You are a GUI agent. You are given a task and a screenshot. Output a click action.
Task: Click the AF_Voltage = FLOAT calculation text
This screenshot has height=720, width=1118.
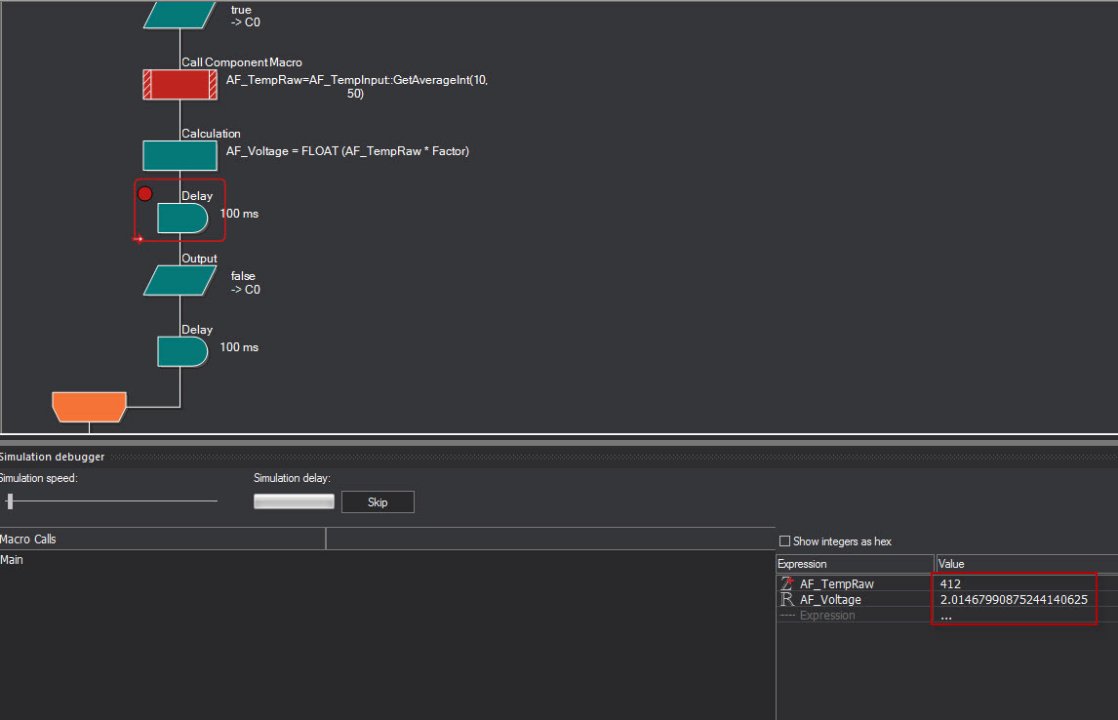point(347,151)
